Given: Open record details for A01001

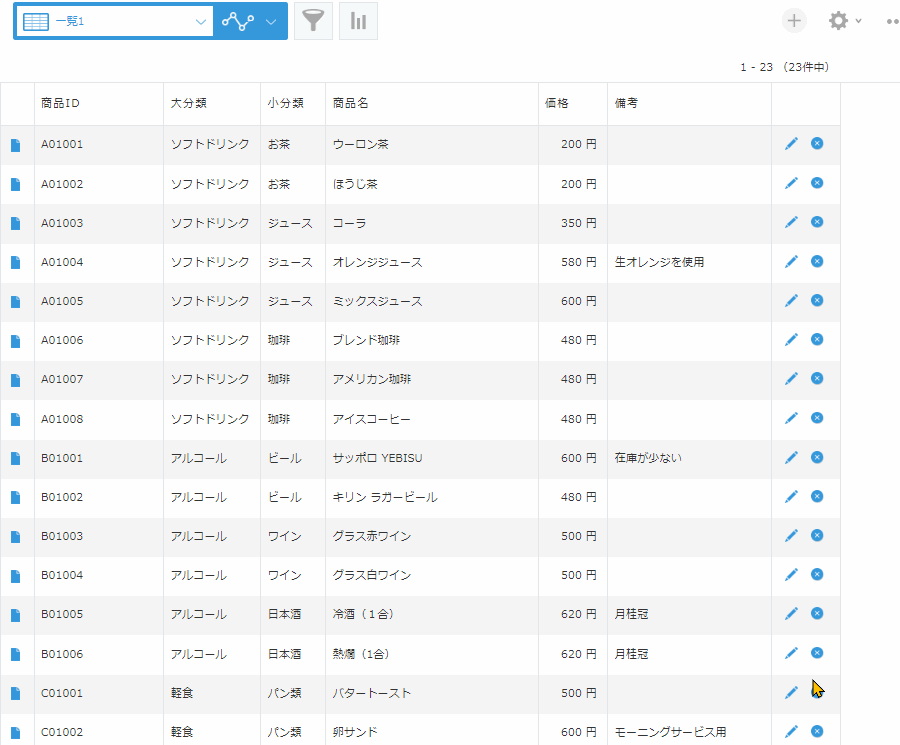Looking at the screenshot, I should click(x=15, y=145).
